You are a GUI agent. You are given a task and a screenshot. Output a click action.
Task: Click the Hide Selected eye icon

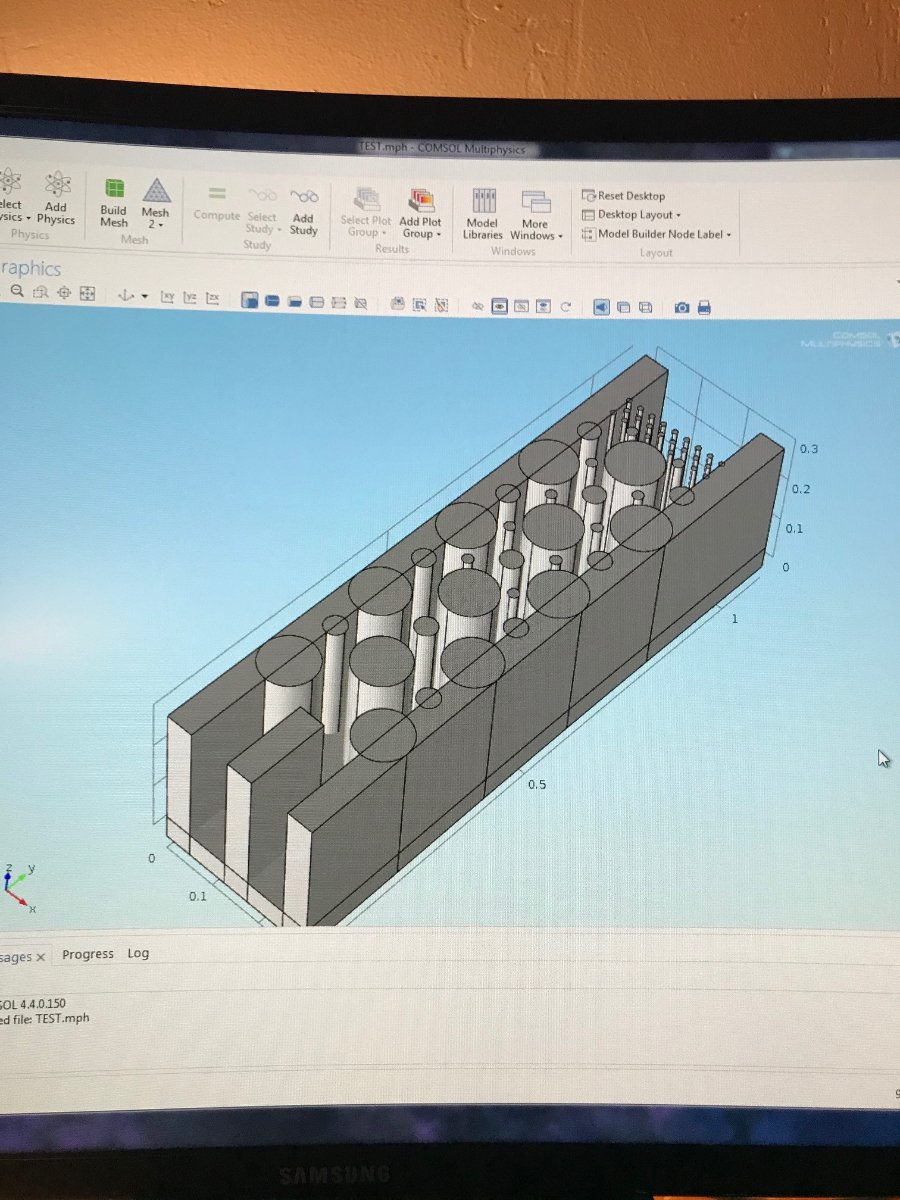pyautogui.click(x=477, y=306)
